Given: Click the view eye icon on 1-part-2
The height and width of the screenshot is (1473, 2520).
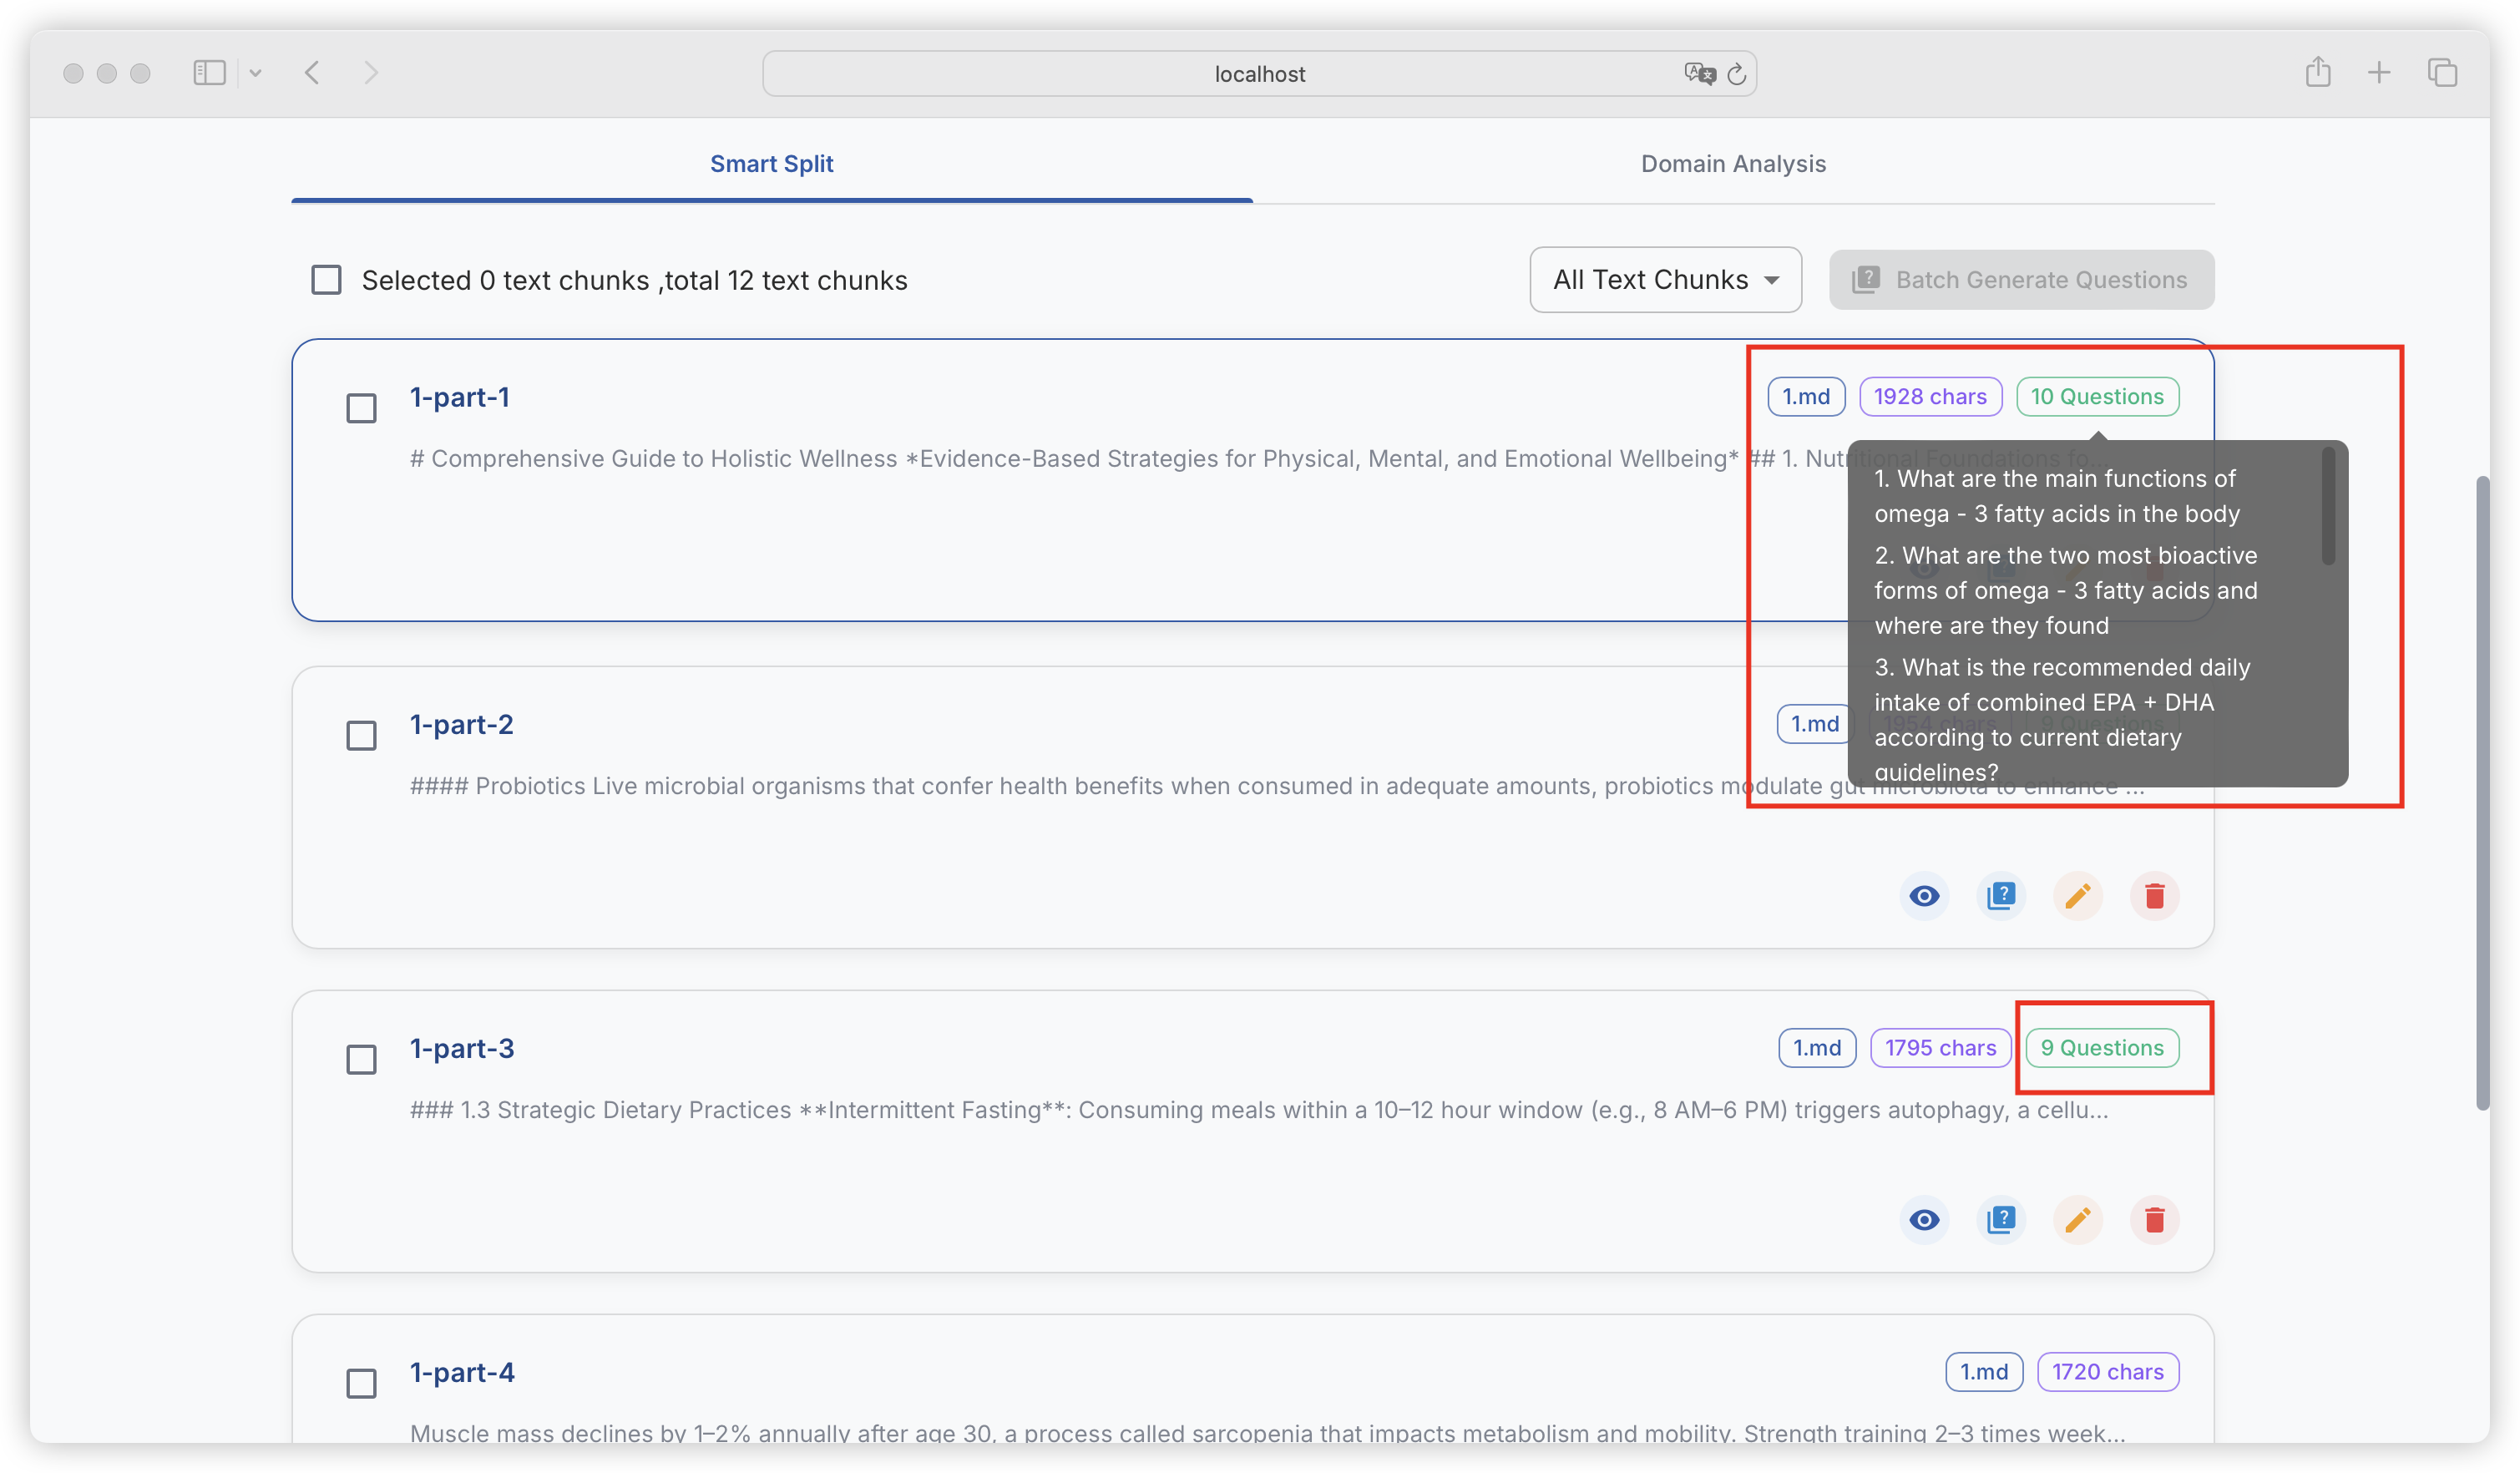Looking at the screenshot, I should (x=1923, y=896).
